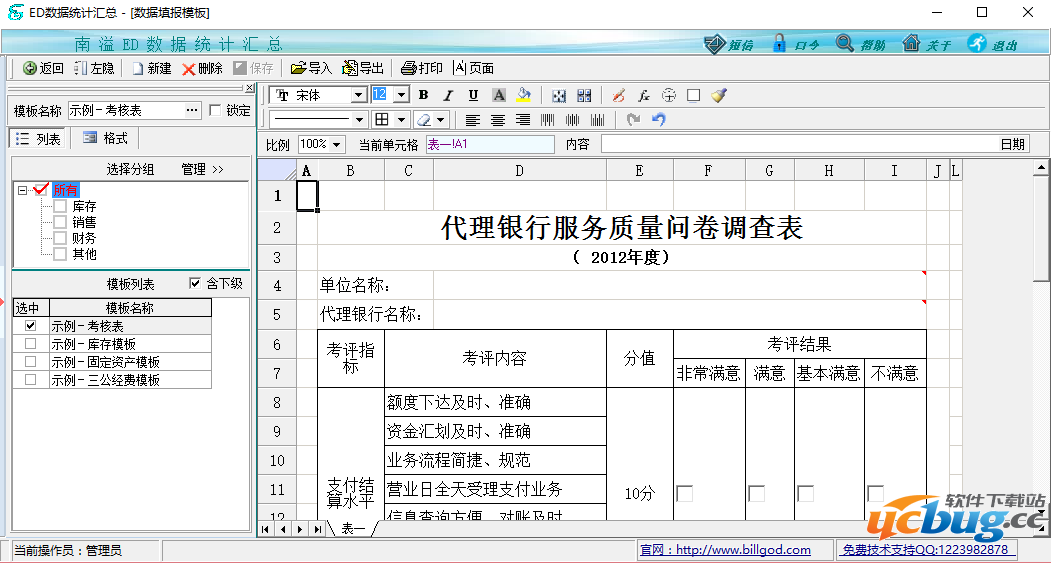Open the 宋体 font name dropdown
Image resolution: width=1051 pixels, height=563 pixels.
[358, 95]
